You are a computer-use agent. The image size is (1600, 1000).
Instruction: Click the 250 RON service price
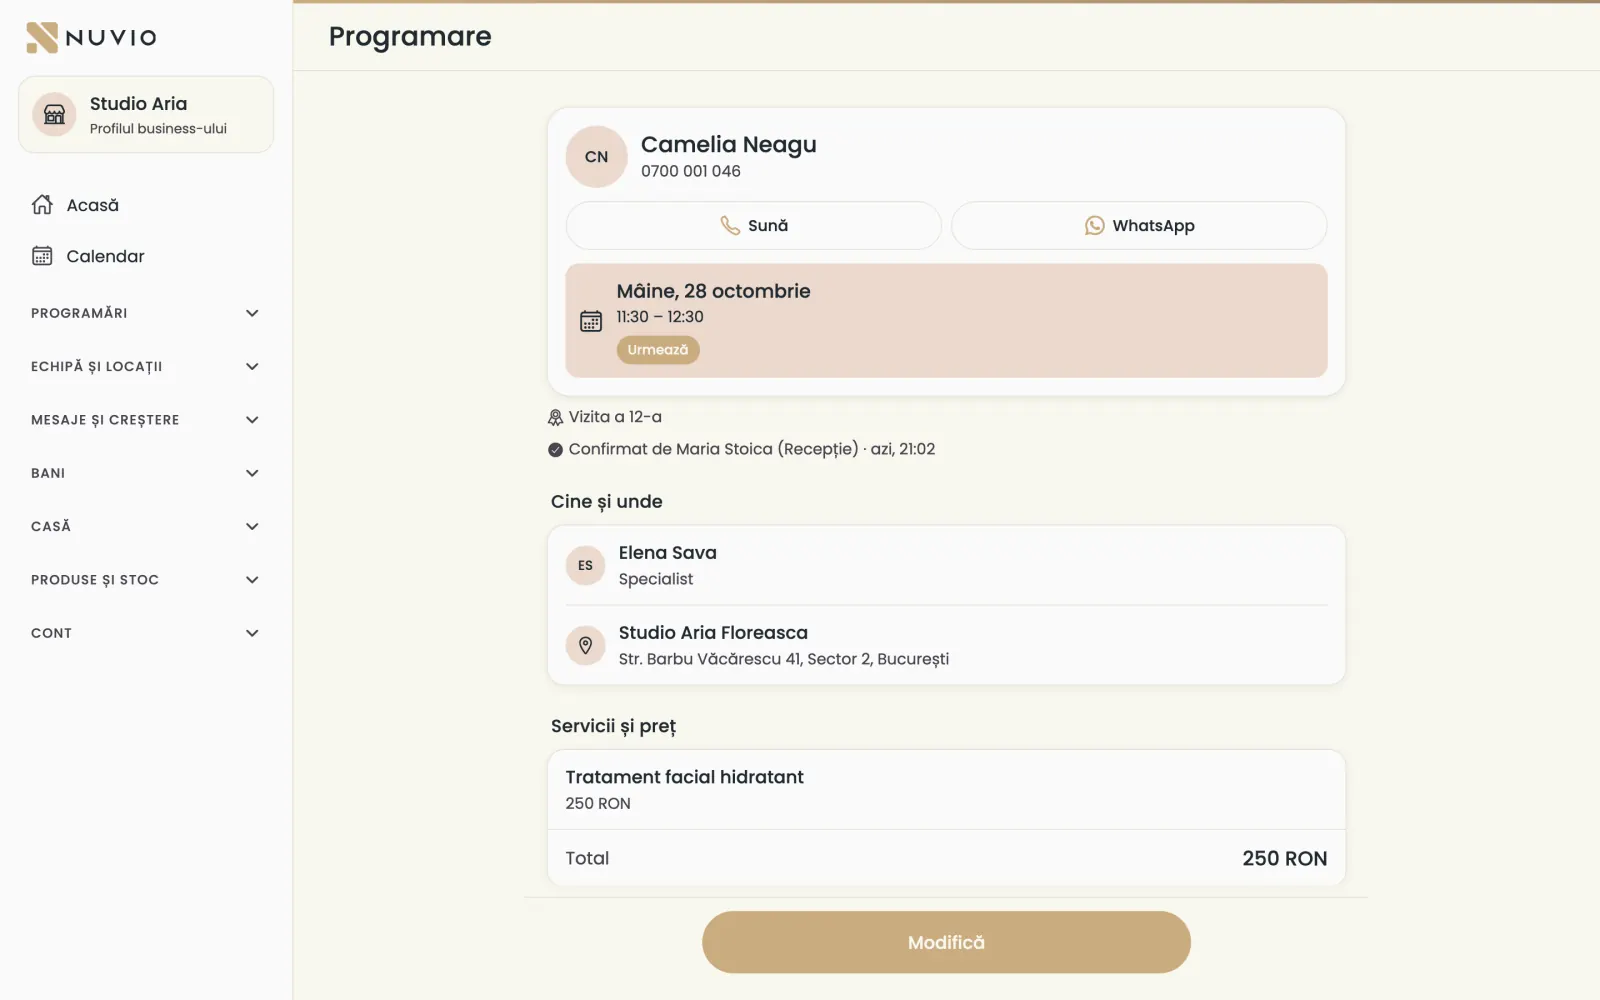coord(598,804)
